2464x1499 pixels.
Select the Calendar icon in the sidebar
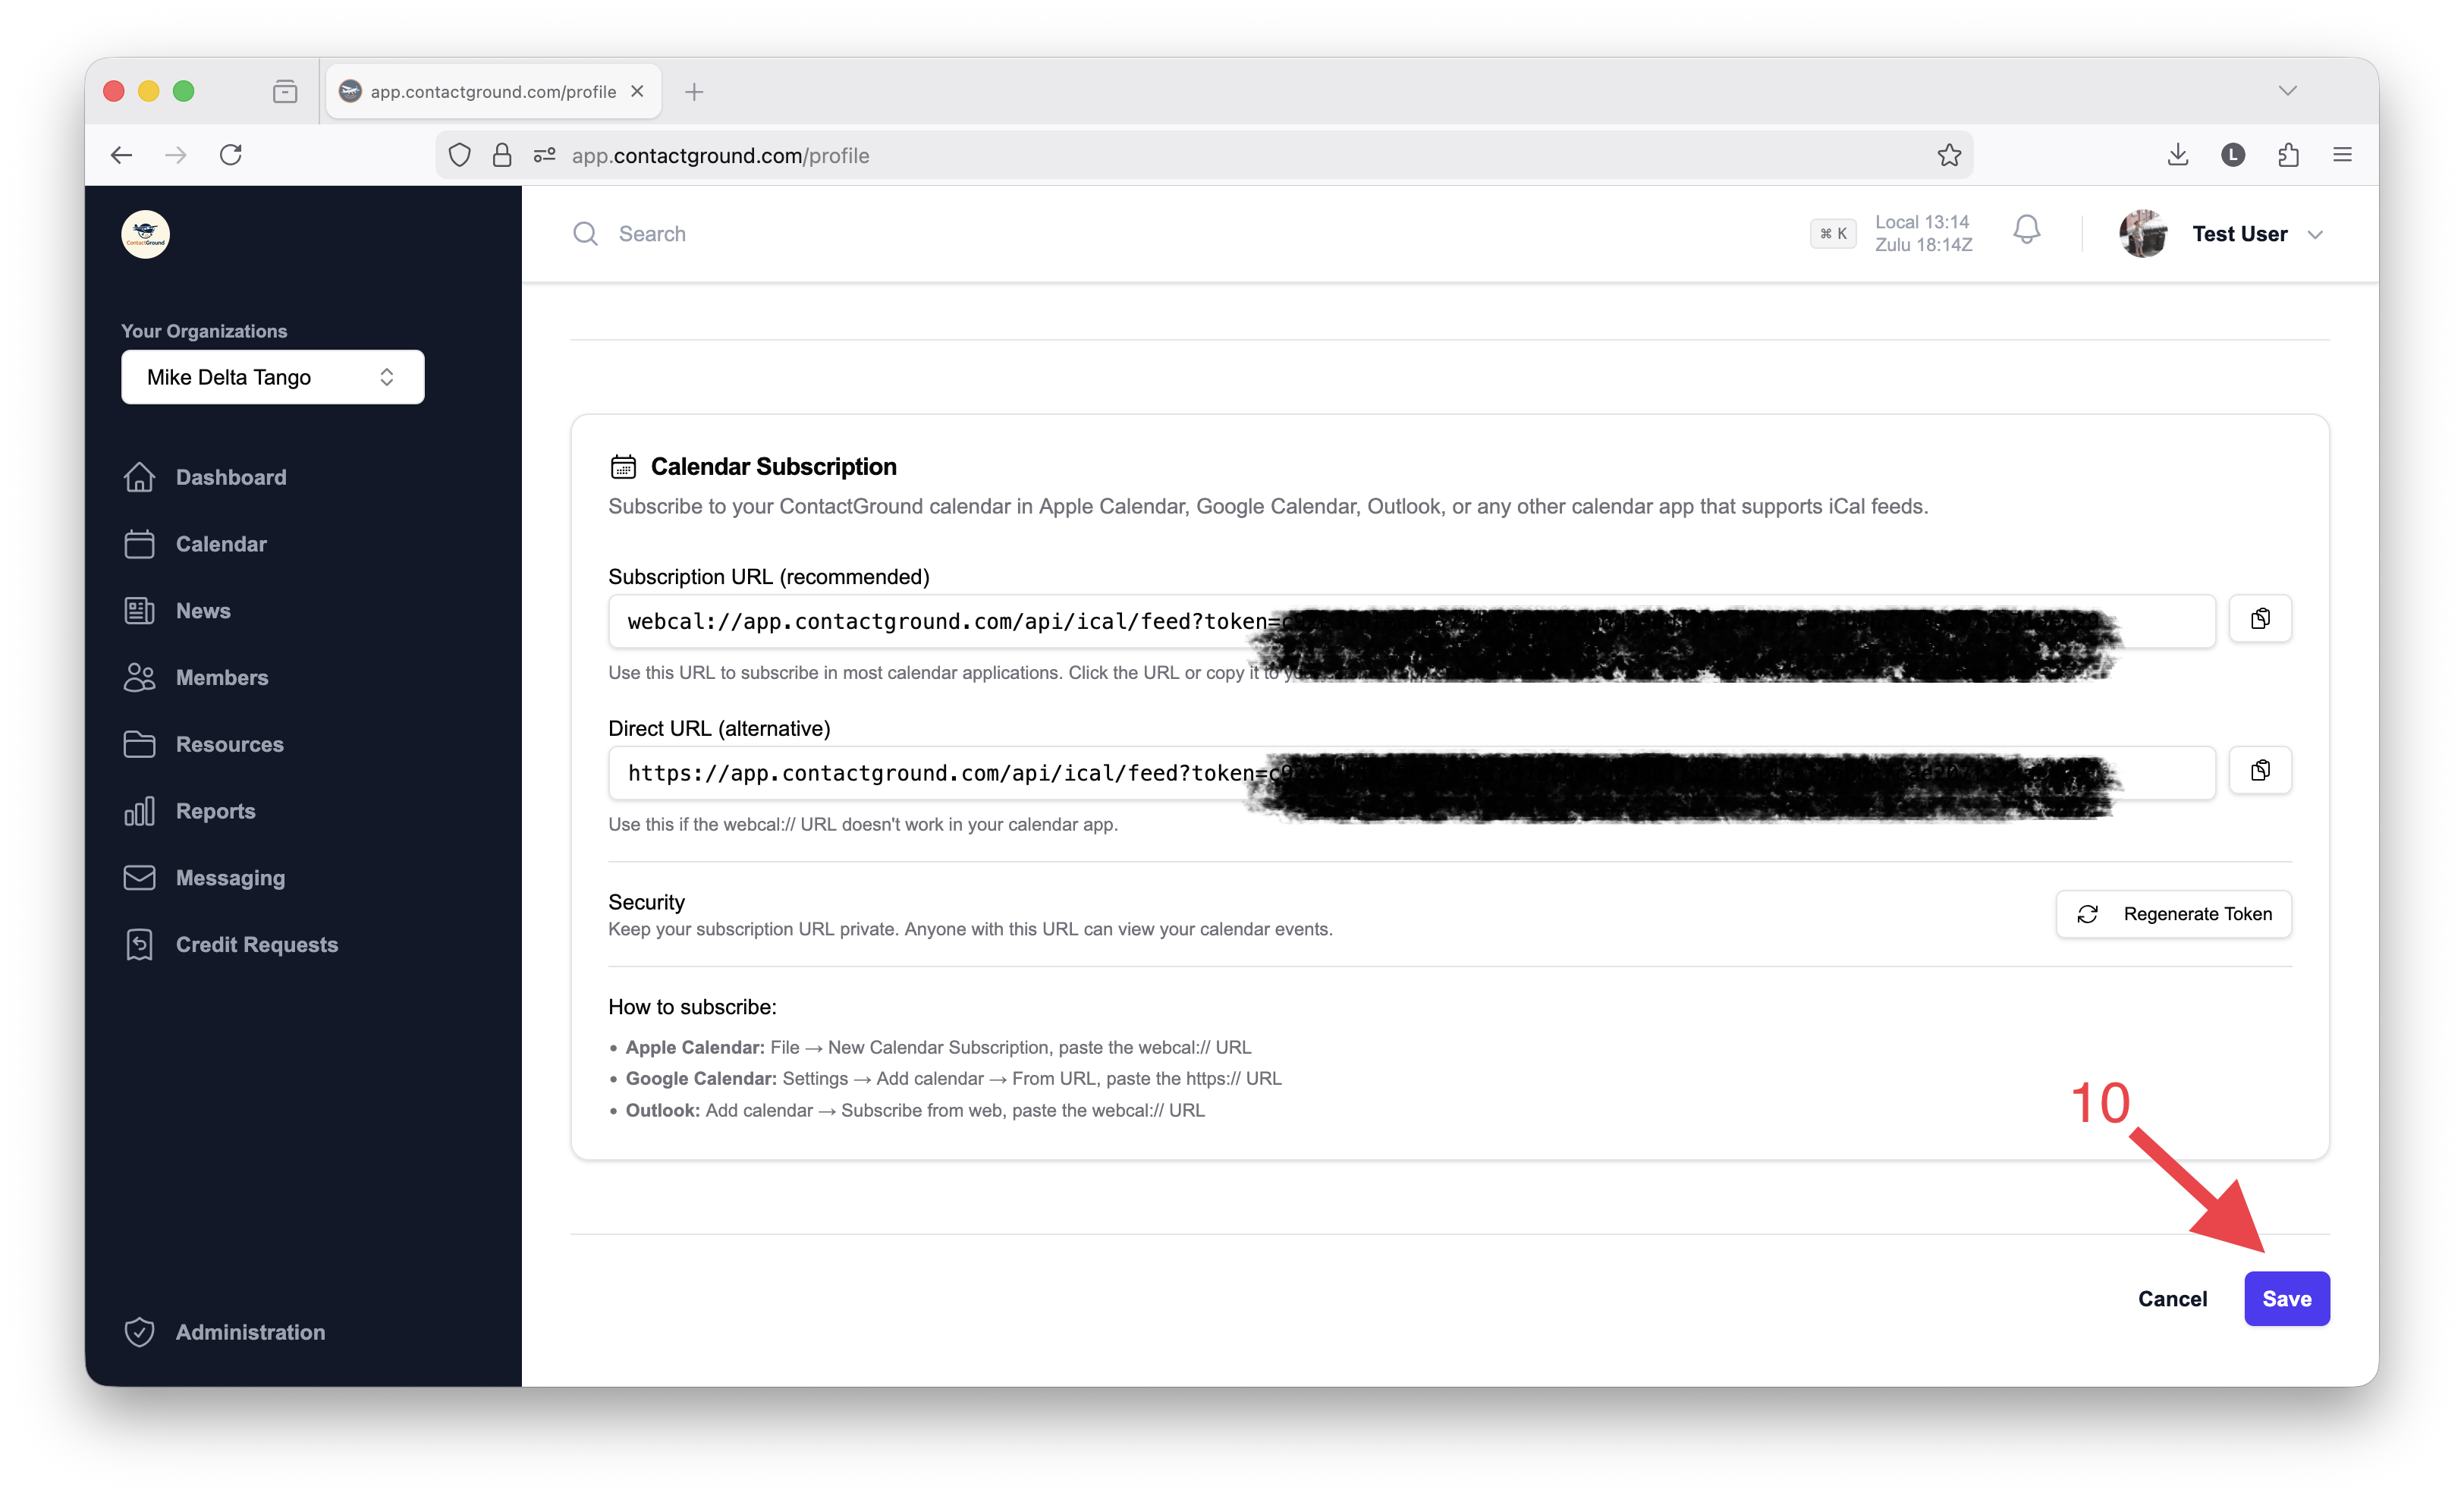(x=140, y=543)
